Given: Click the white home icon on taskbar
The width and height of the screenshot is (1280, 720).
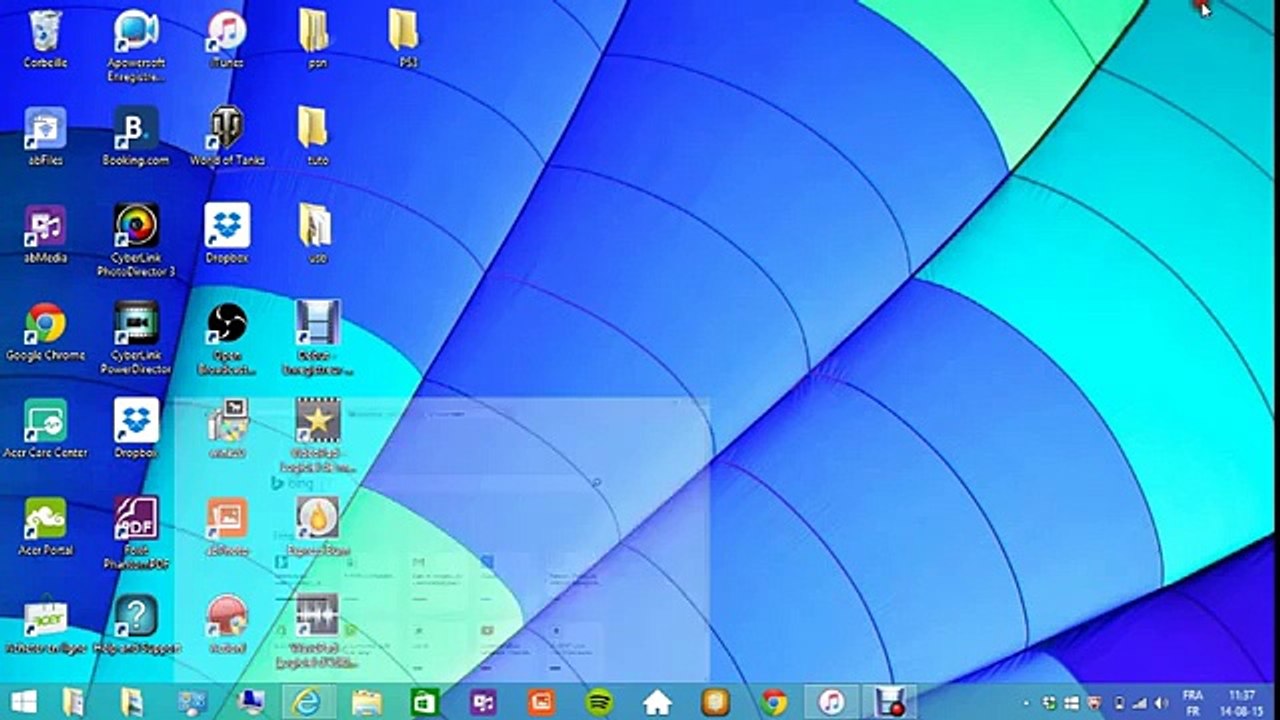Looking at the screenshot, I should point(657,702).
